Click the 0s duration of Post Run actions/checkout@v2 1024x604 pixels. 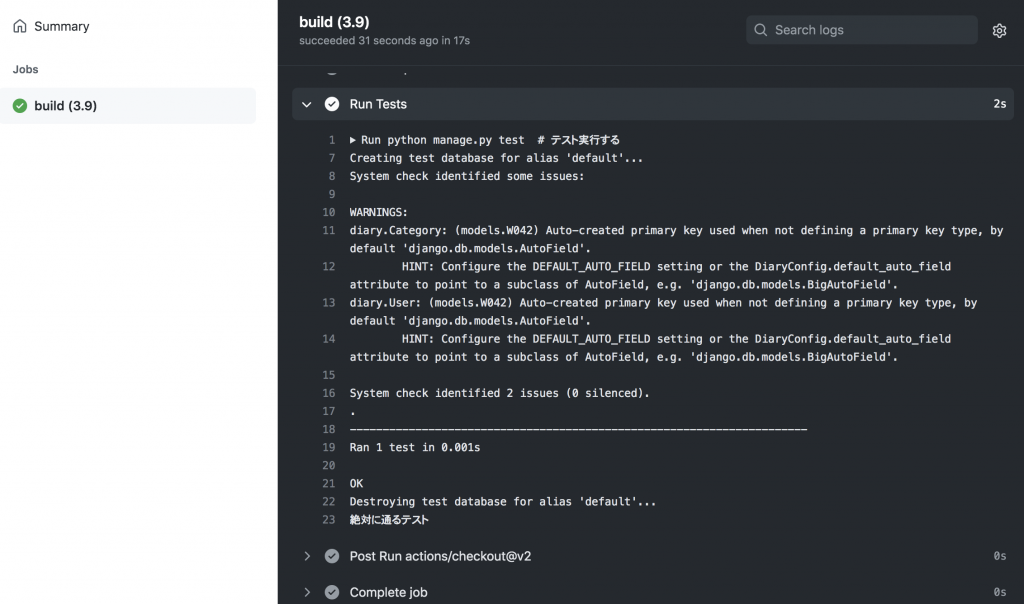point(999,556)
